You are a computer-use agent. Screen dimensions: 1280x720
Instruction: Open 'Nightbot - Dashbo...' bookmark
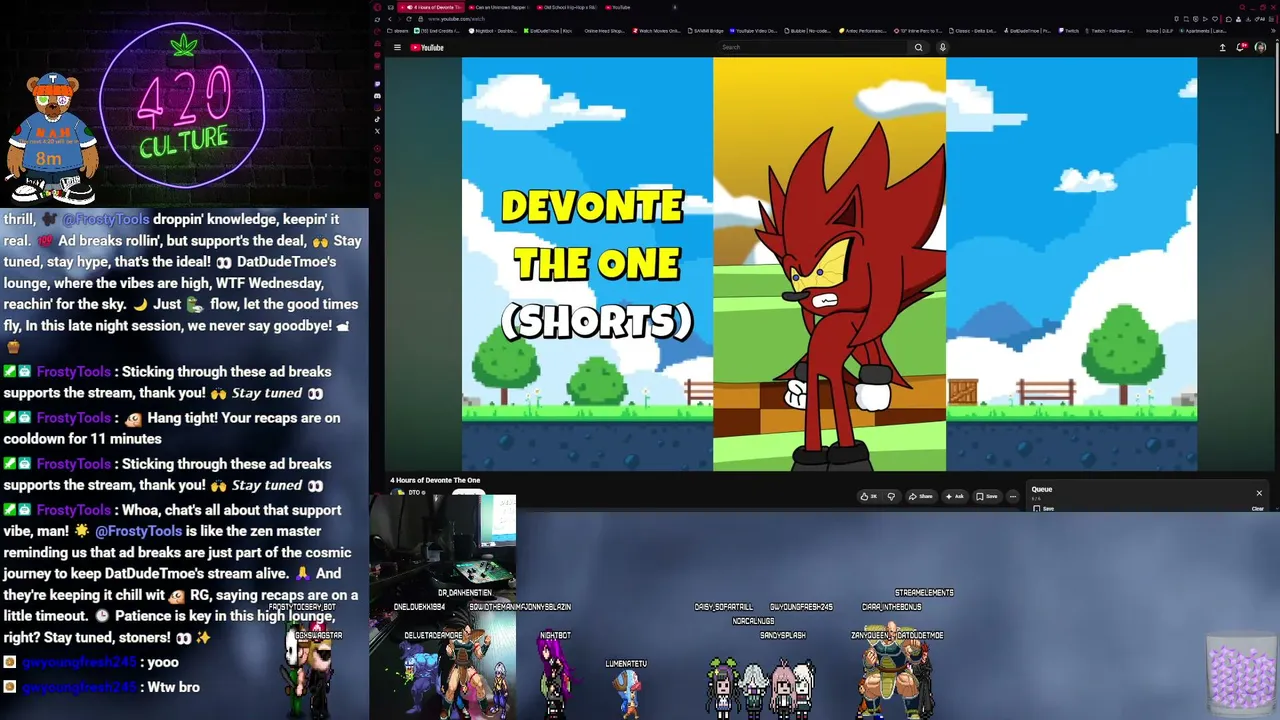pos(495,31)
